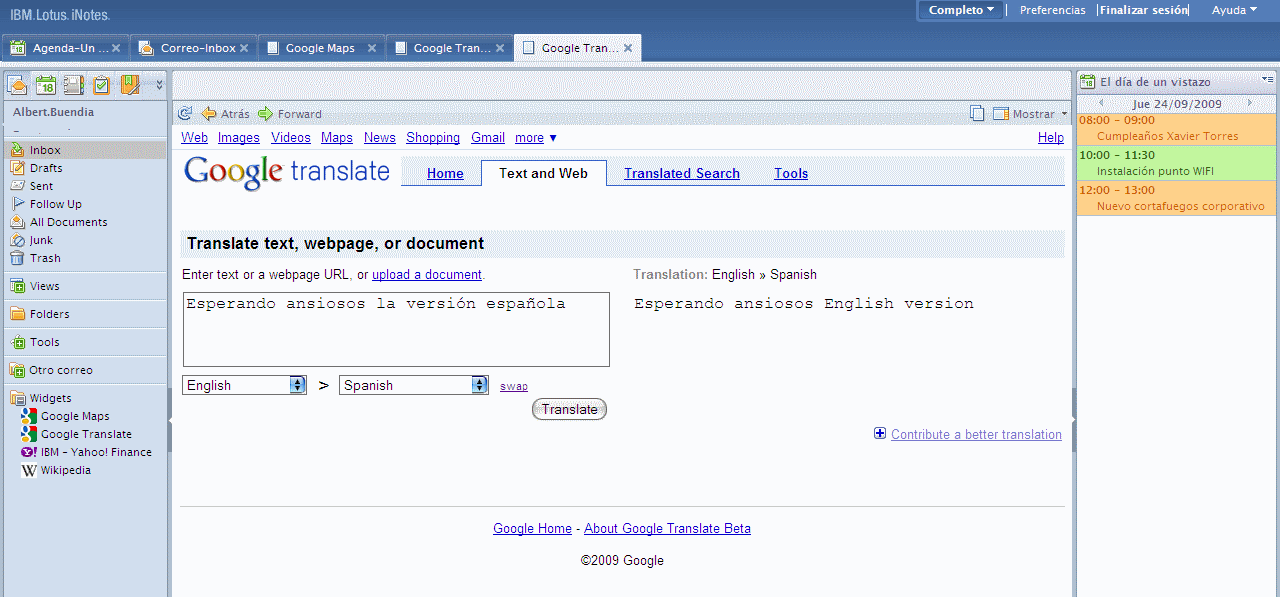Open the Contacts address book icon
This screenshot has width=1280, height=597.
click(x=74, y=85)
